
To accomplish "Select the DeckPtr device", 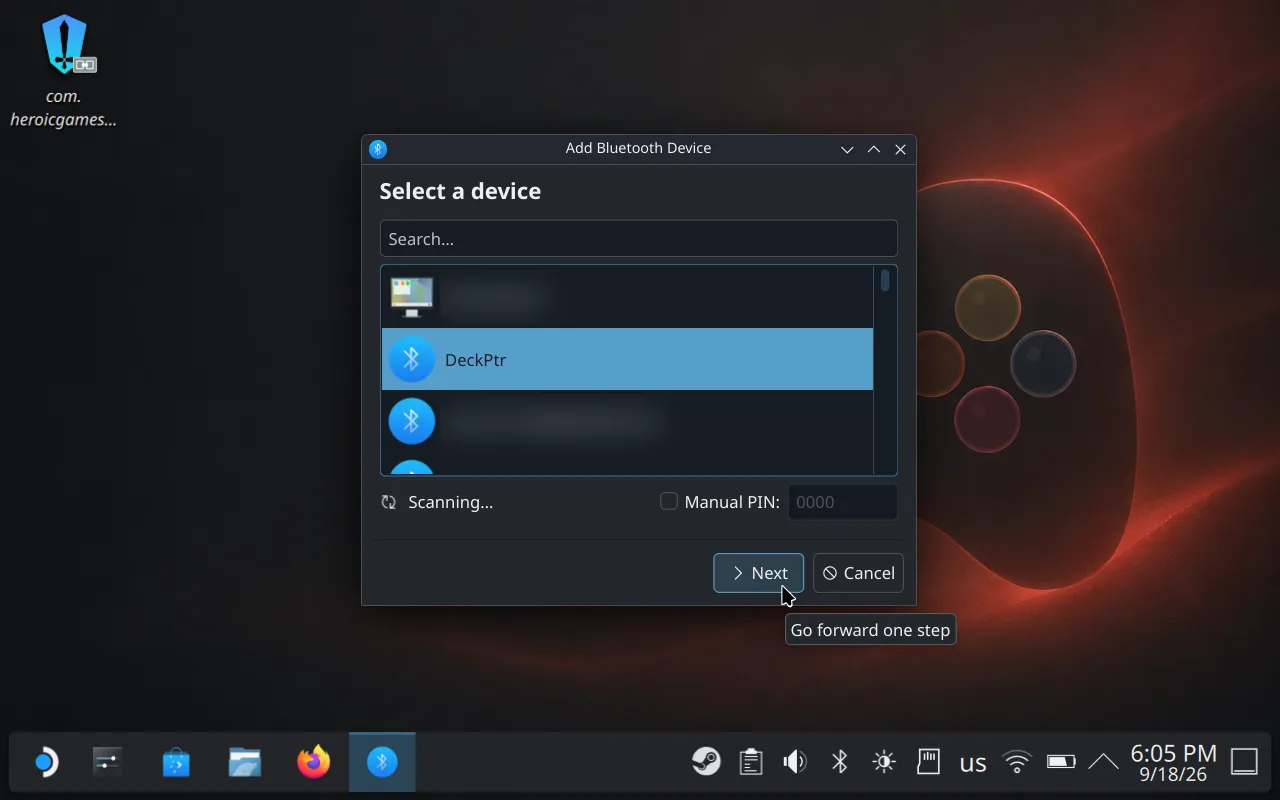I will [x=627, y=360].
